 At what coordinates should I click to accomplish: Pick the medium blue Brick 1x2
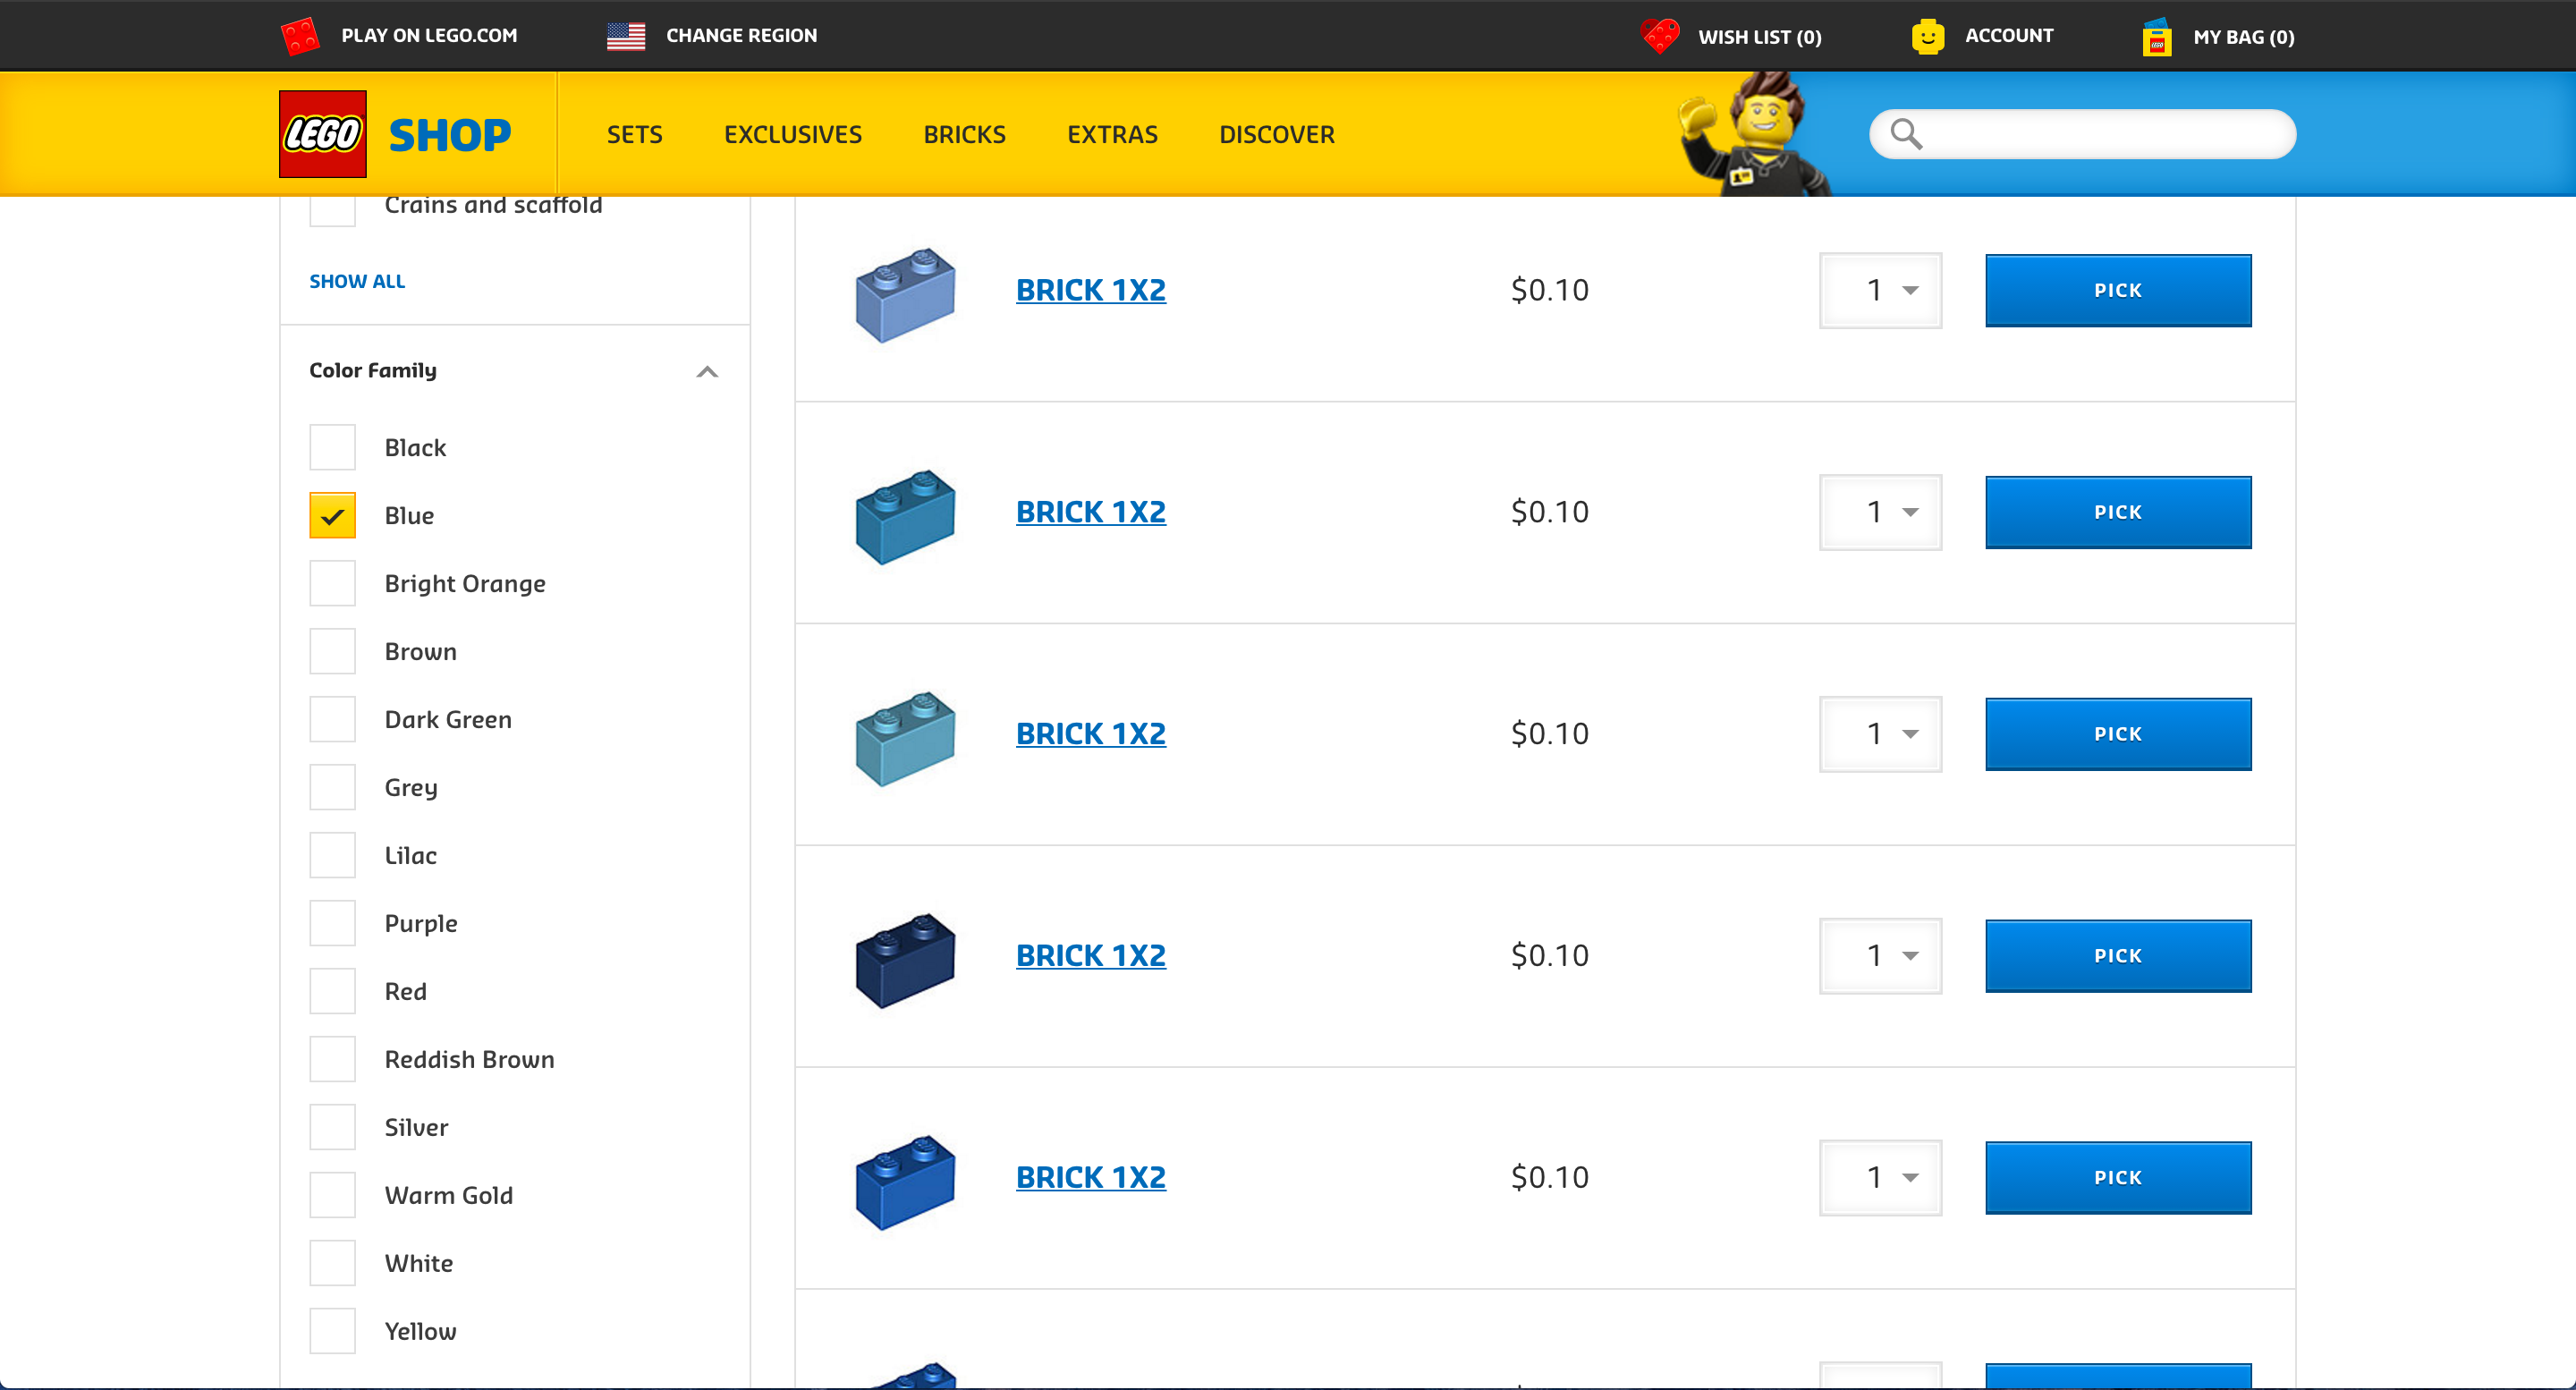point(2118,290)
